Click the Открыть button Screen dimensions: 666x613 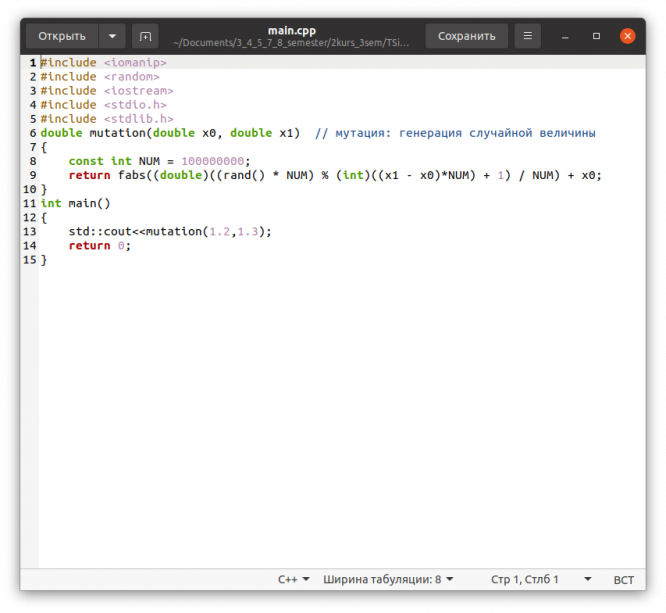point(62,36)
